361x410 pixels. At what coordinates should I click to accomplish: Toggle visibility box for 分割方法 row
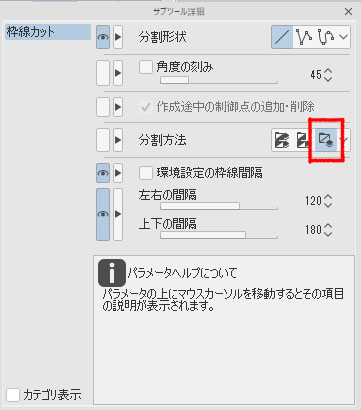pyautogui.click(x=103, y=140)
